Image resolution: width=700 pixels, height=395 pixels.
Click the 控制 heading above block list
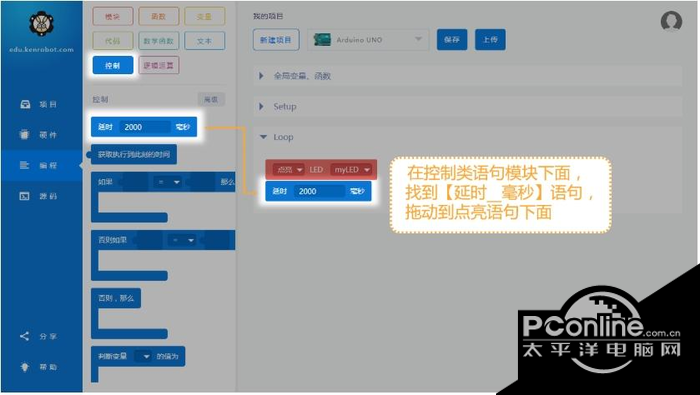point(100,100)
